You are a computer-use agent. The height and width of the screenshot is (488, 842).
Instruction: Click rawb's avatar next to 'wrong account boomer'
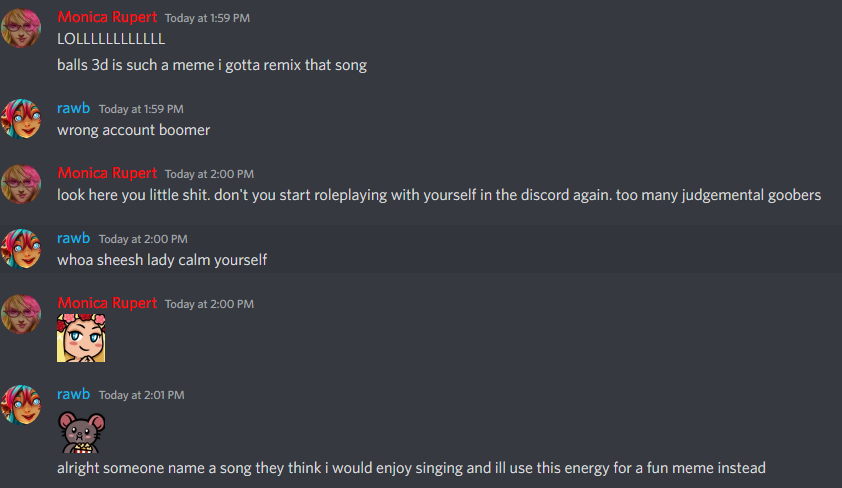tap(21, 119)
